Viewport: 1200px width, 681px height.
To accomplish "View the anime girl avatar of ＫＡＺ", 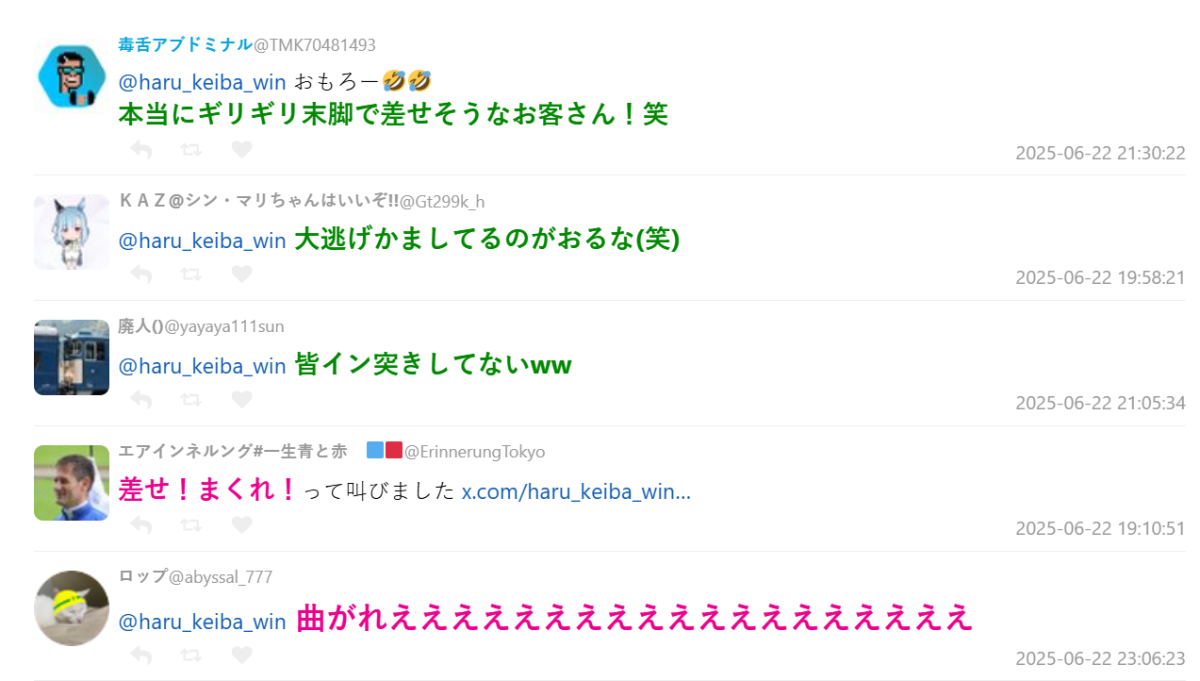I will tap(71, 232).
